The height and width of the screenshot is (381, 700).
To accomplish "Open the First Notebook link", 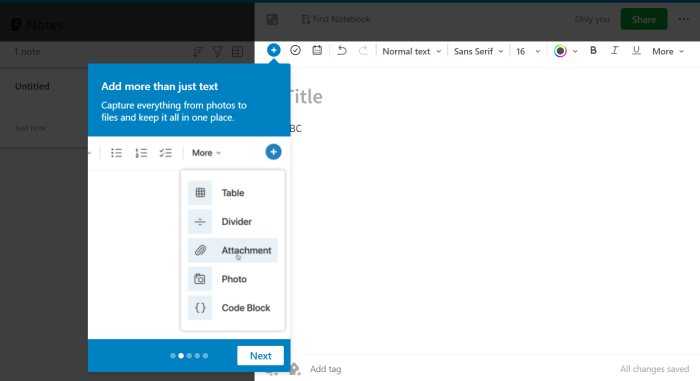I will pyautogui.click(x=336, y=19).
